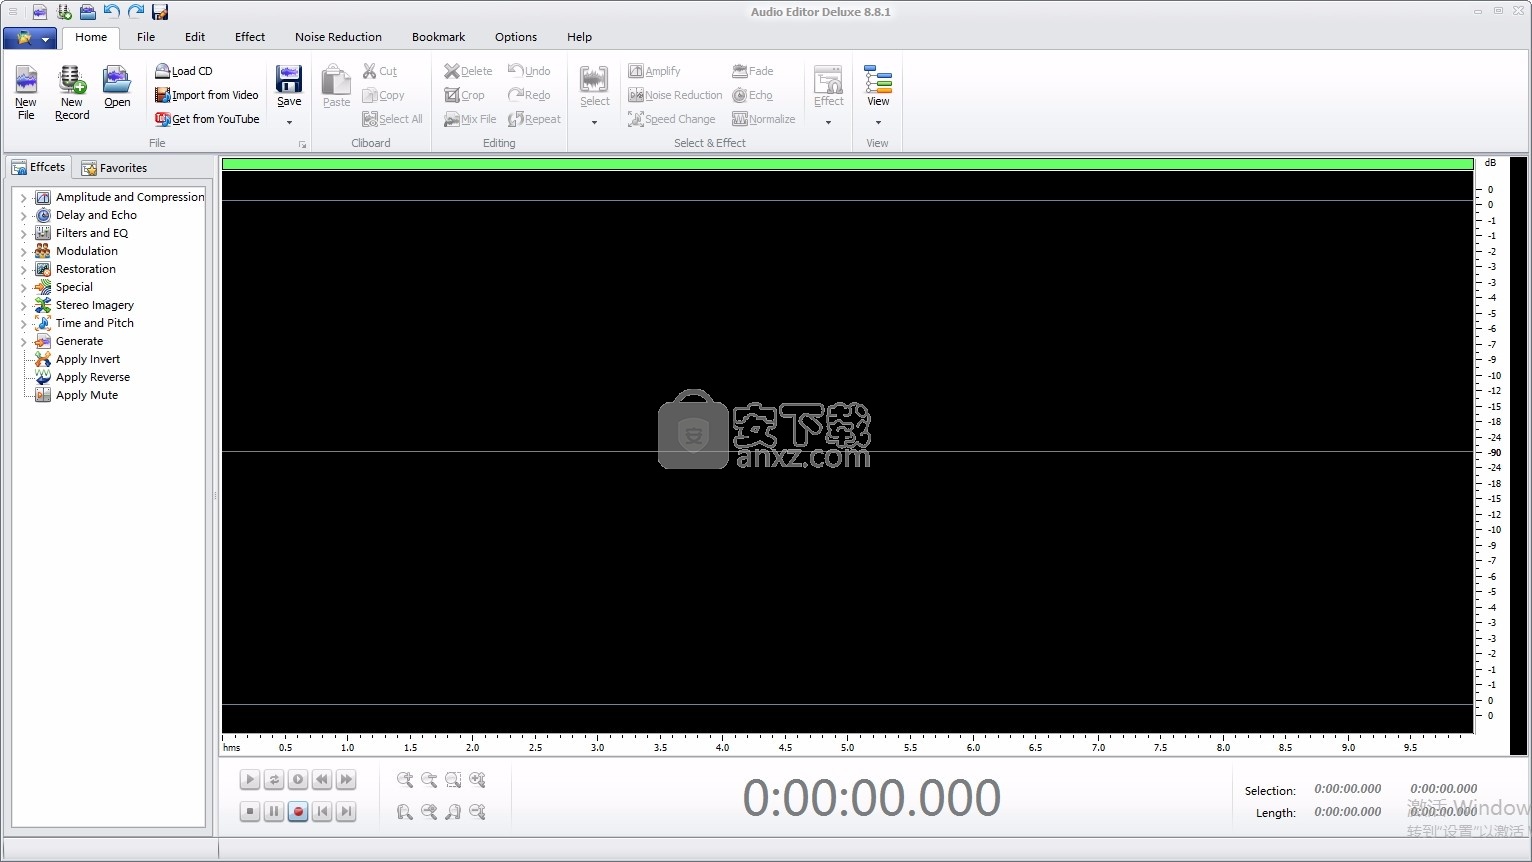The width and height of the screenshot is (1532, 862).
Task: Toggle the loop playback button
Action: click(x=274, y=779)
